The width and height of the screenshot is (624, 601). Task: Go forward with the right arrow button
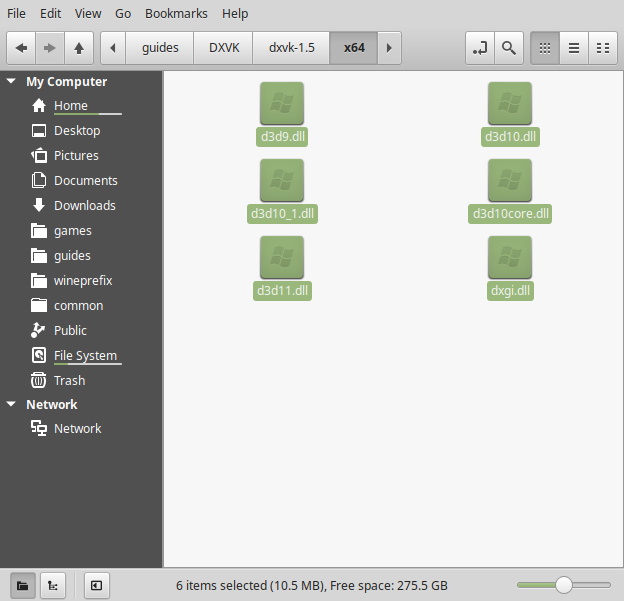click(50, 48)
